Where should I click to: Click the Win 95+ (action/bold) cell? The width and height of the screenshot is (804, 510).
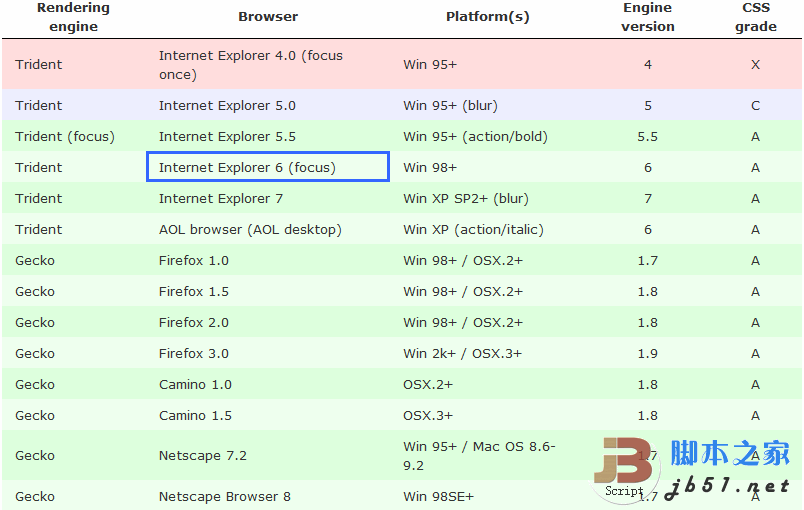[488, 136]
